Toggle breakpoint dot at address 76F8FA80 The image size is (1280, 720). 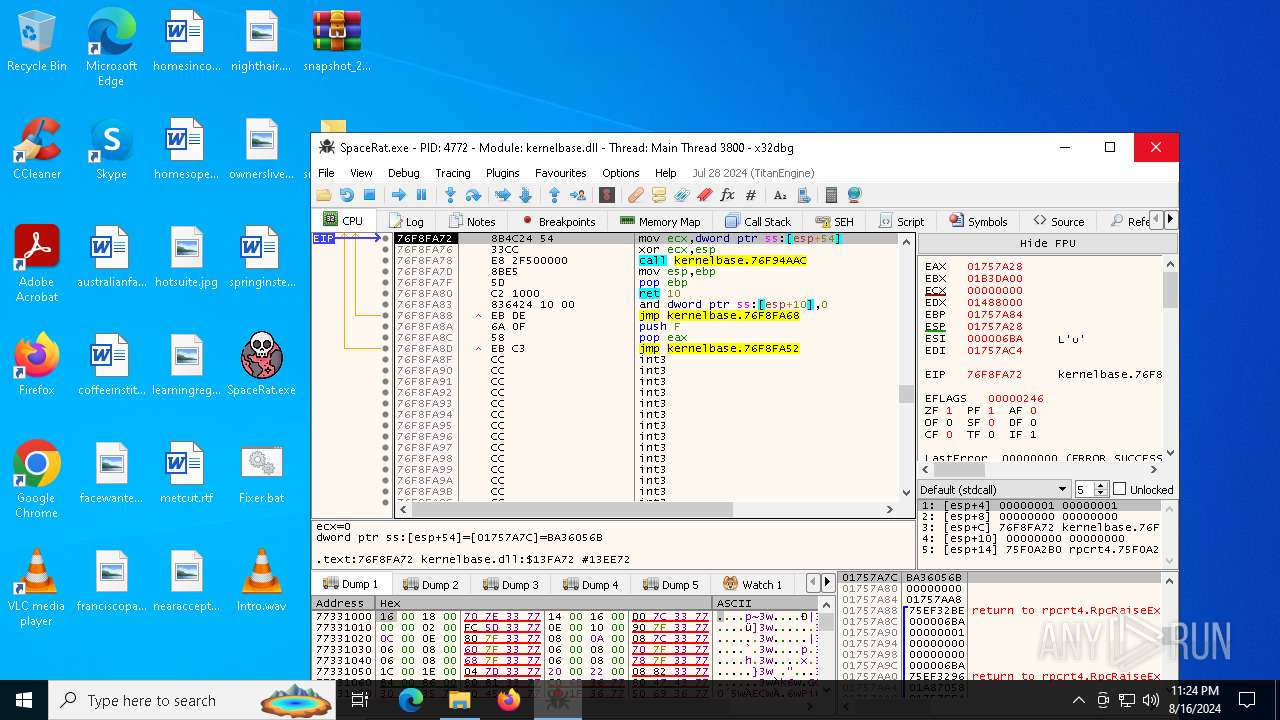coord(386,294)
